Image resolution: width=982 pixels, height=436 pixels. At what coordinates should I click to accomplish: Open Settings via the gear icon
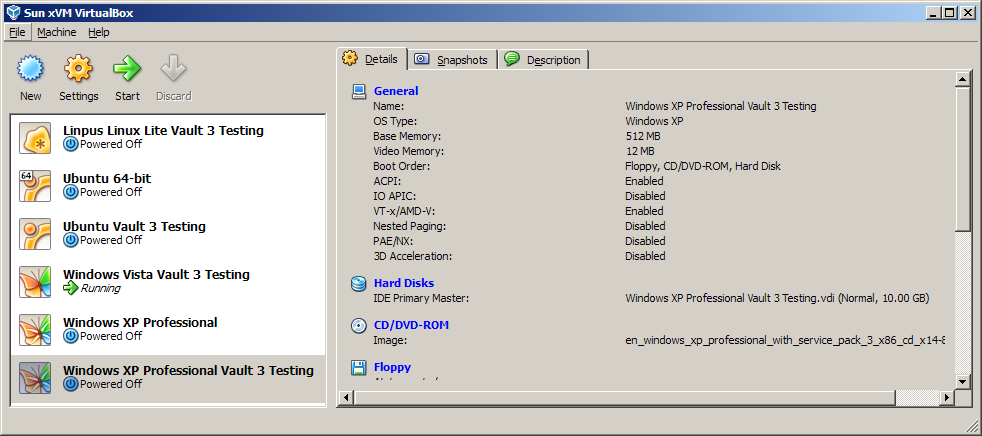coord(78,69)
